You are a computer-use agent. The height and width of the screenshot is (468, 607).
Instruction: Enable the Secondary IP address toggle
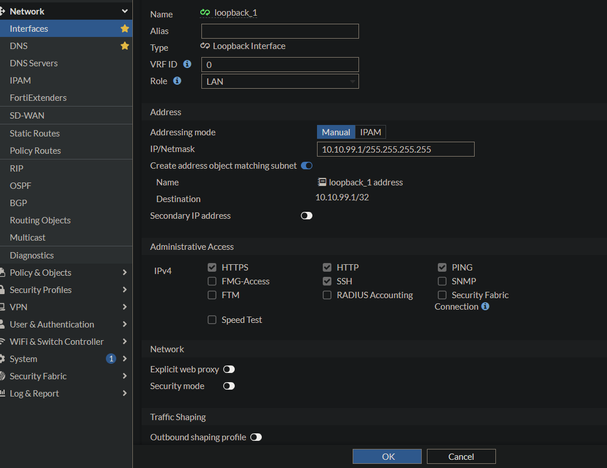306,216
